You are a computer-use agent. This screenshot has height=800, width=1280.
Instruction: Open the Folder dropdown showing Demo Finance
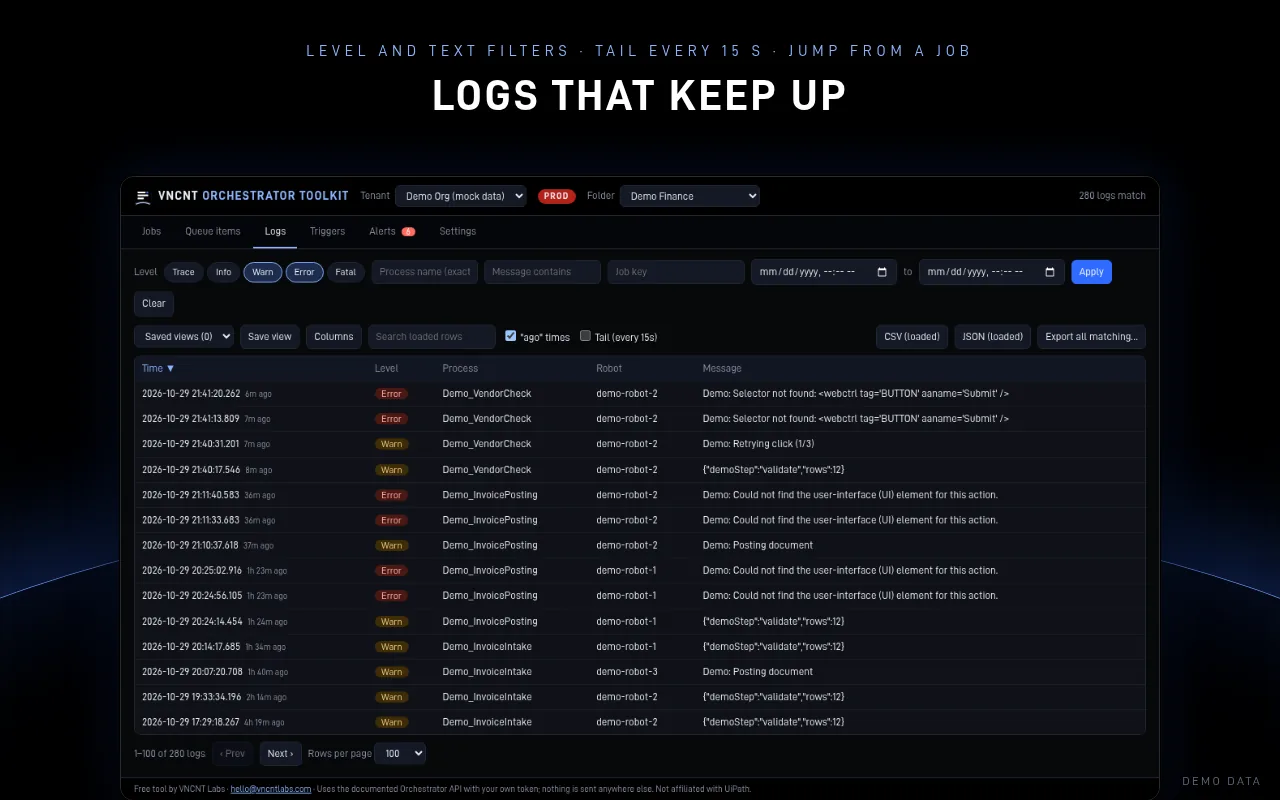pos(690,196)
